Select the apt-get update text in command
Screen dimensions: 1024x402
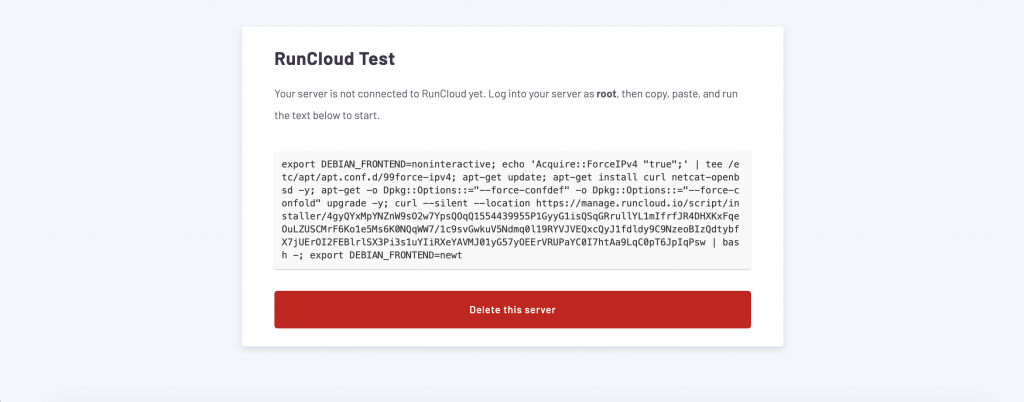pyautogui.click(x=509, y=178)
